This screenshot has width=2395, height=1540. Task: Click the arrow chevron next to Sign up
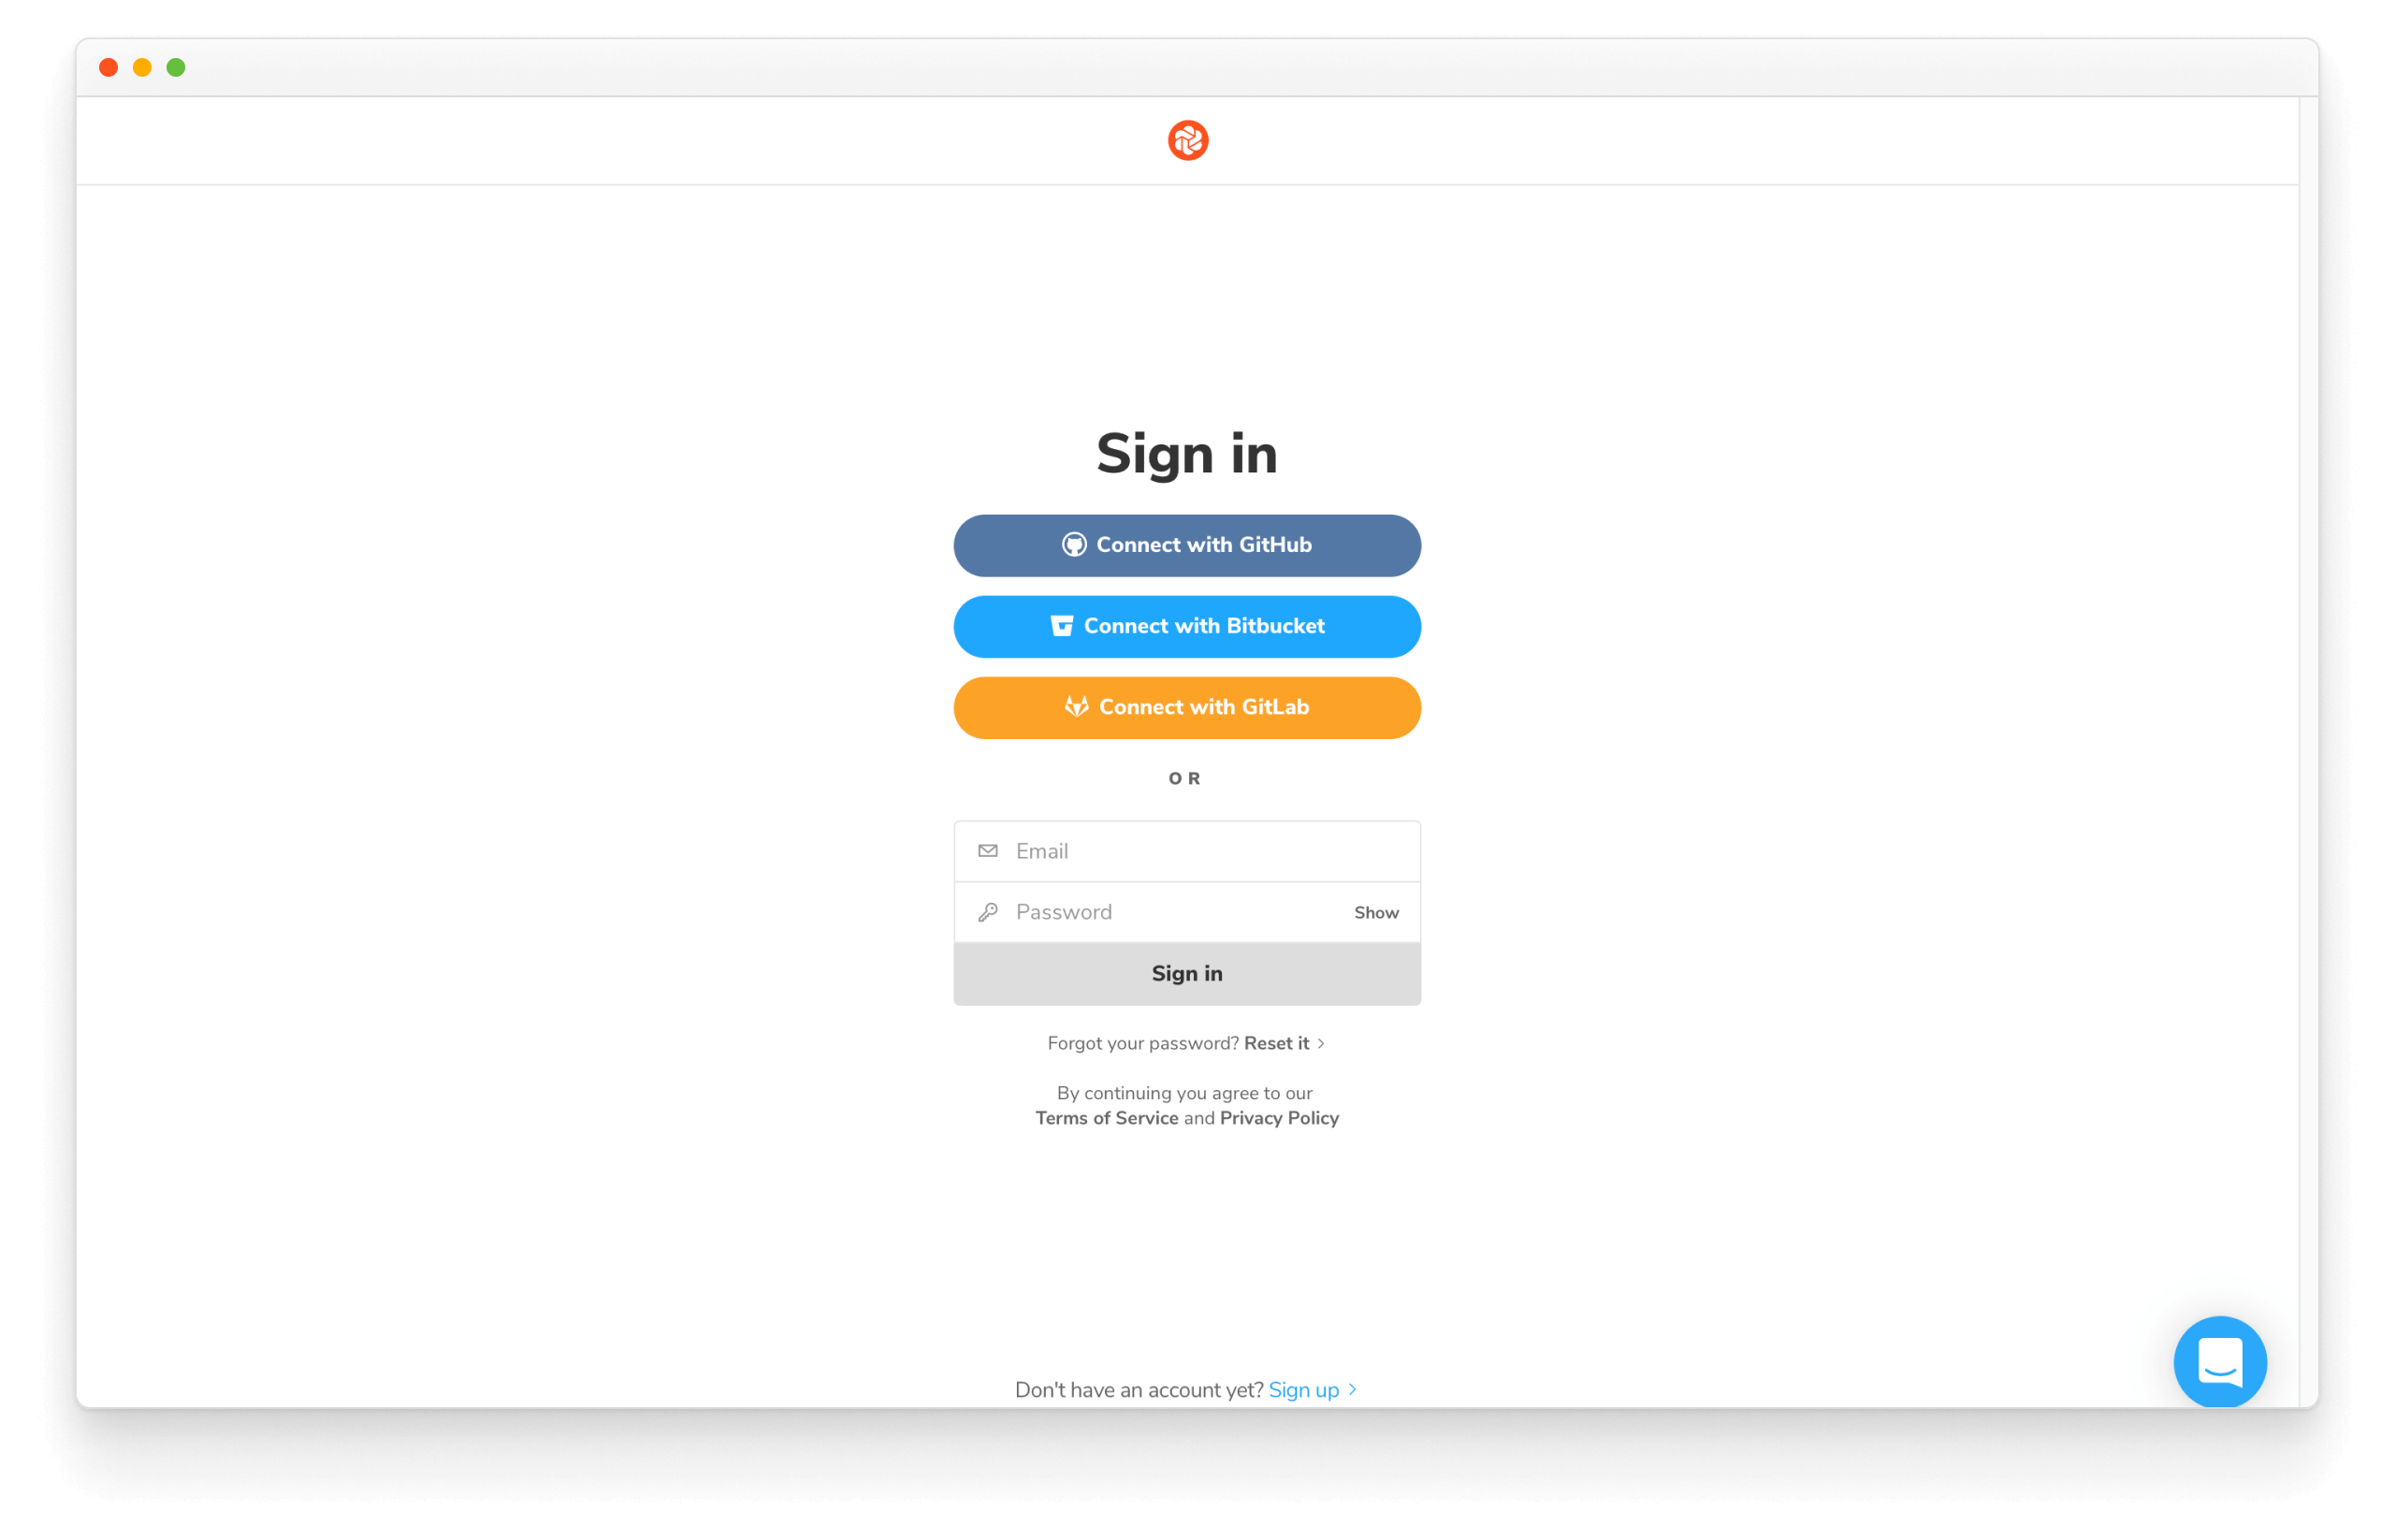[x=1360, y=1388]
